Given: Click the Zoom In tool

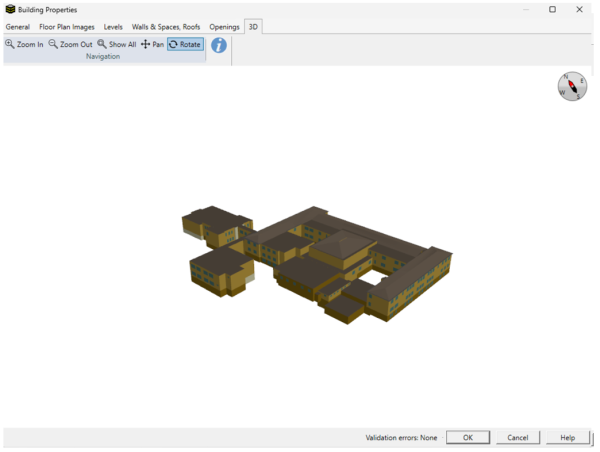Looking at the screenshot, I should (x=24, y=44).
